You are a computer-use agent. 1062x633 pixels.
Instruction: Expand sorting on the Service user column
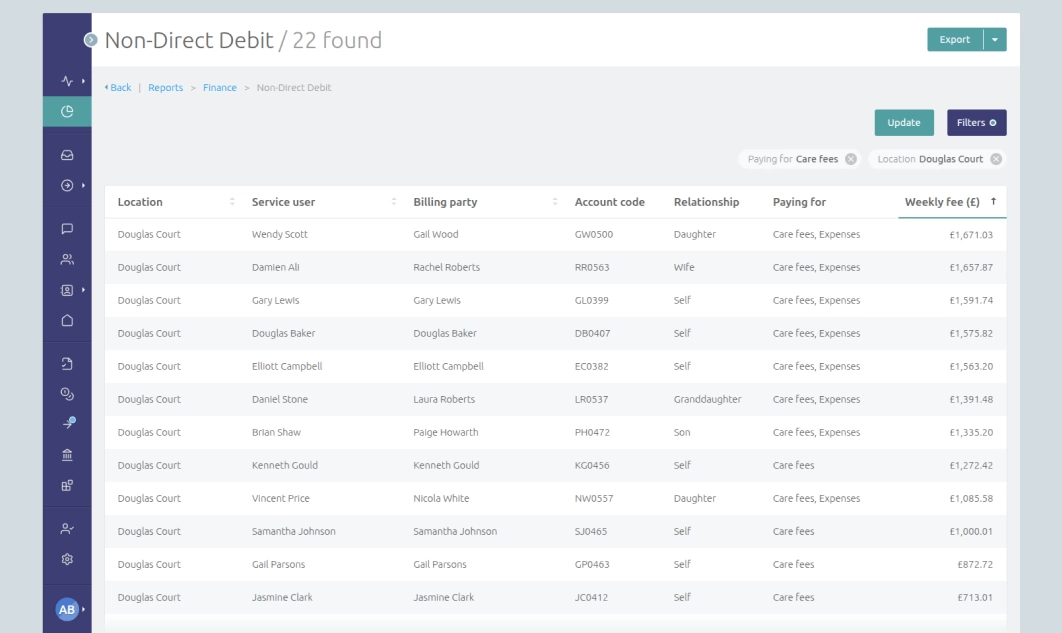[392, 200]
